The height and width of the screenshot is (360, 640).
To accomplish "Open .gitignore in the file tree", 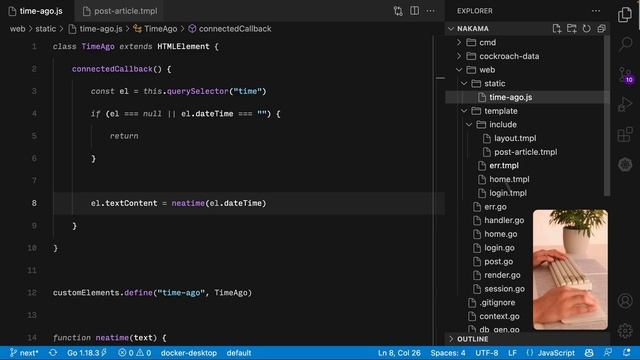I will coord(497,303).
